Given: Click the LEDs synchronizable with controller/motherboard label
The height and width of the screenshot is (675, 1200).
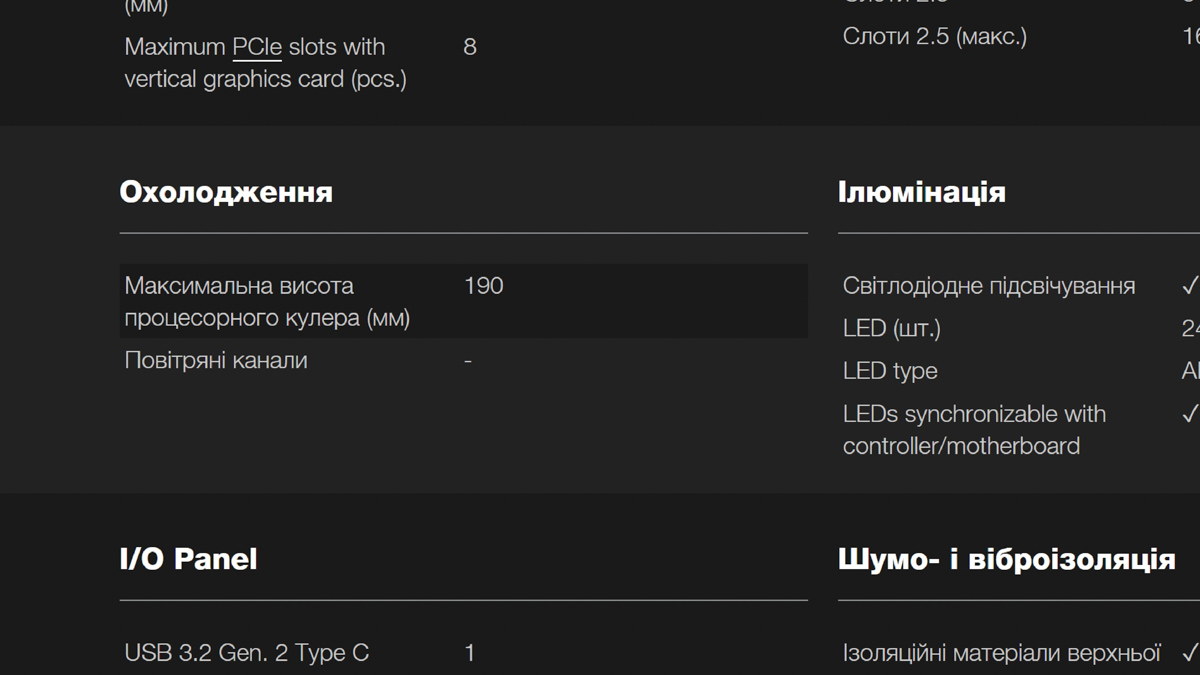Looking at the screenshot, I should tap(975, 430).
